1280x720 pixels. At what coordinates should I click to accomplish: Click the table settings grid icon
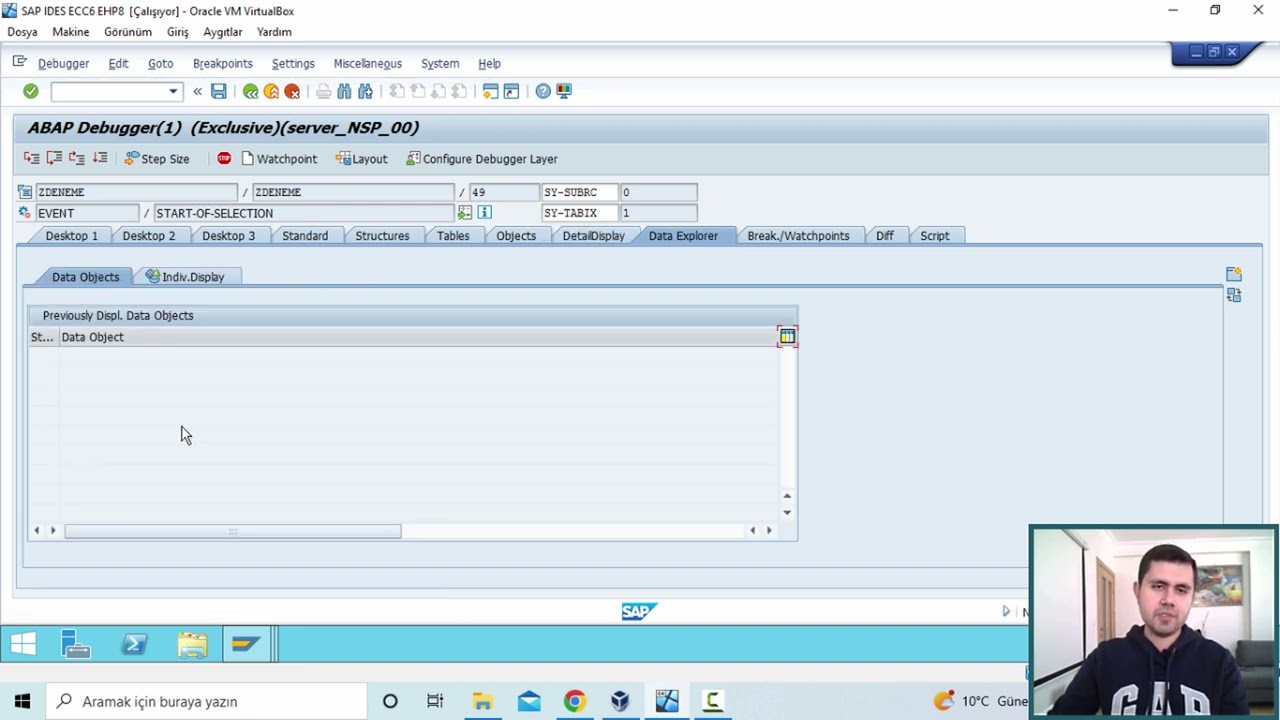coord(787,337)
